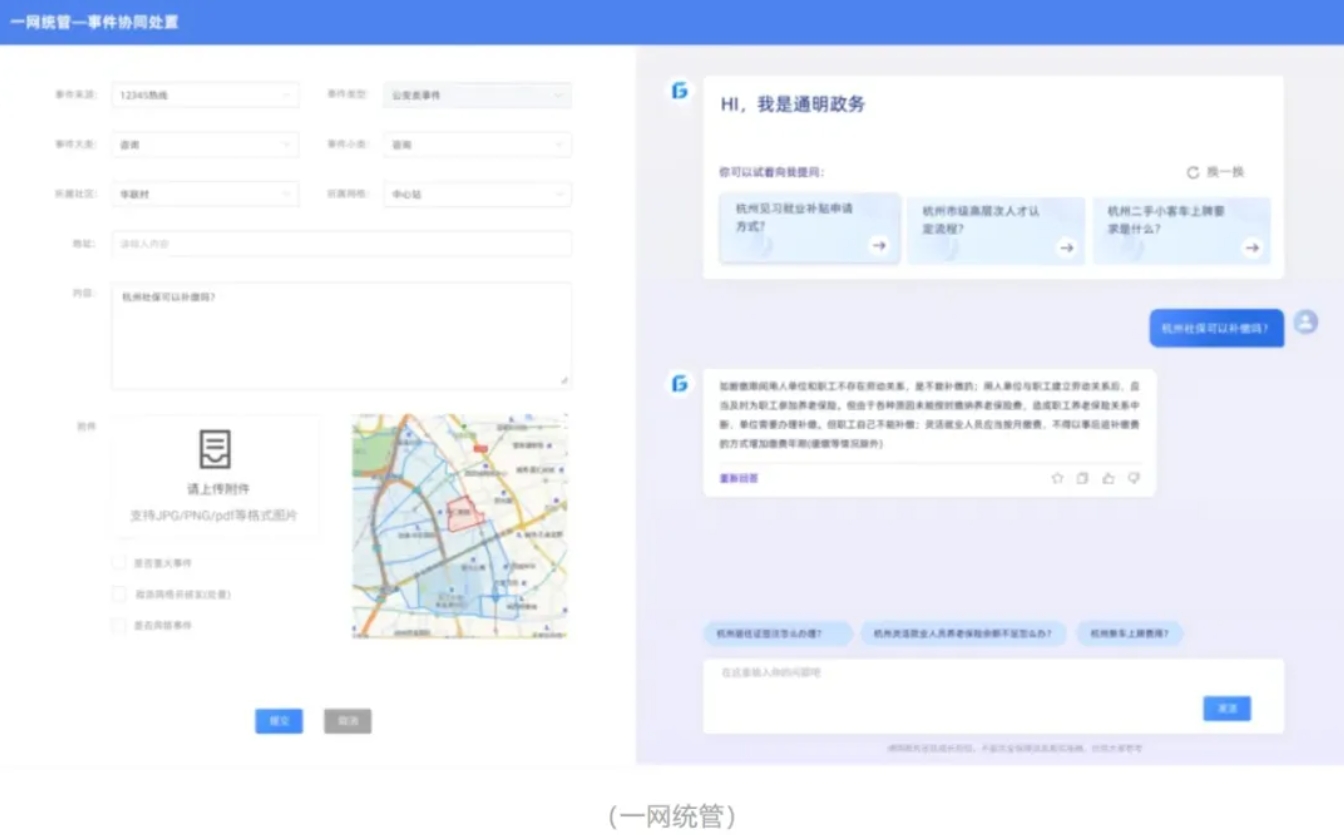Viewport: 1344px width, 835px height.
Task: Expand the dropdown showing 华联村
Action: pos(205,194)
